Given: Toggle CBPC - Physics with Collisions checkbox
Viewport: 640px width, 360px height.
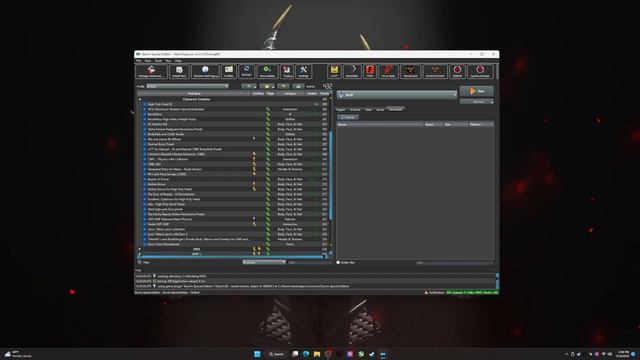Looking at the screenshot, I should tap(144, 159).
